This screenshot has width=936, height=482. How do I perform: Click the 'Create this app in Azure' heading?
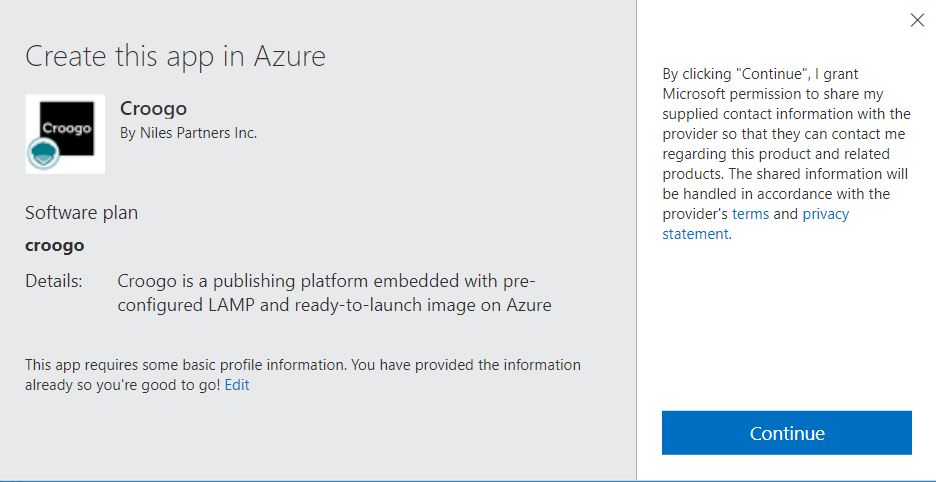pos(175,55)
